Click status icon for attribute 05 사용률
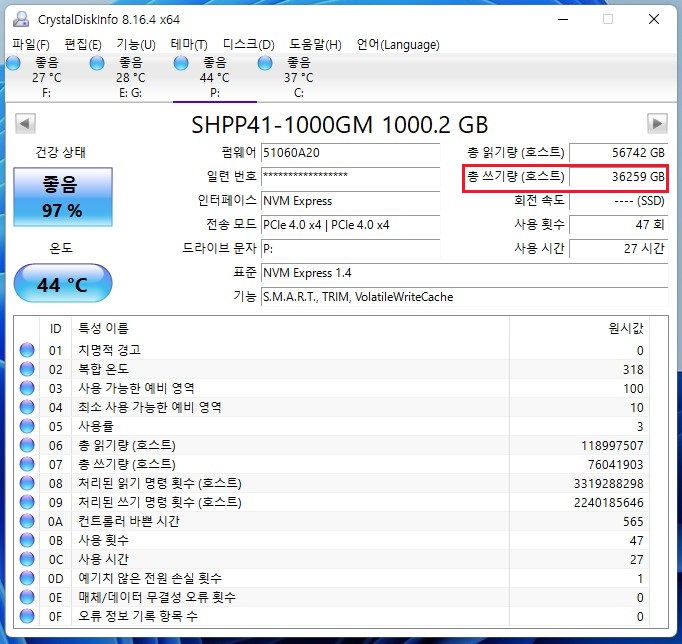Screen dimensions: 682x644 pos(27,426)
